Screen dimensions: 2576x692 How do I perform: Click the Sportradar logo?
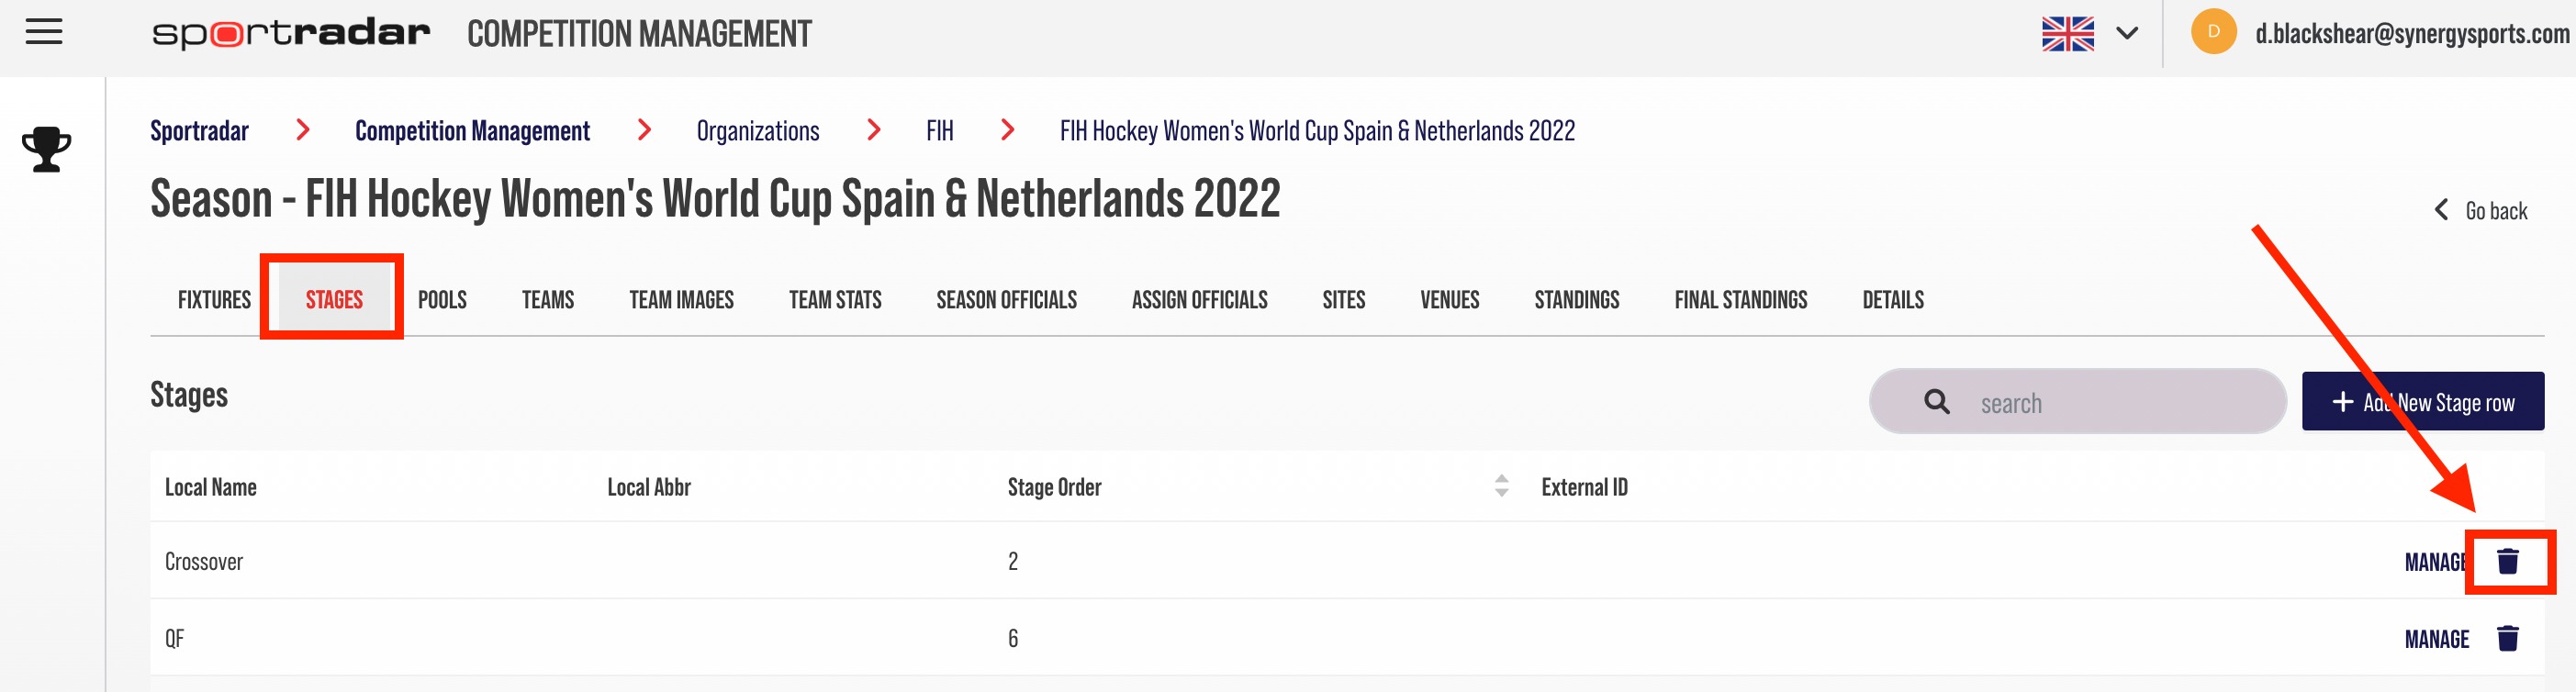pos(291,34)
